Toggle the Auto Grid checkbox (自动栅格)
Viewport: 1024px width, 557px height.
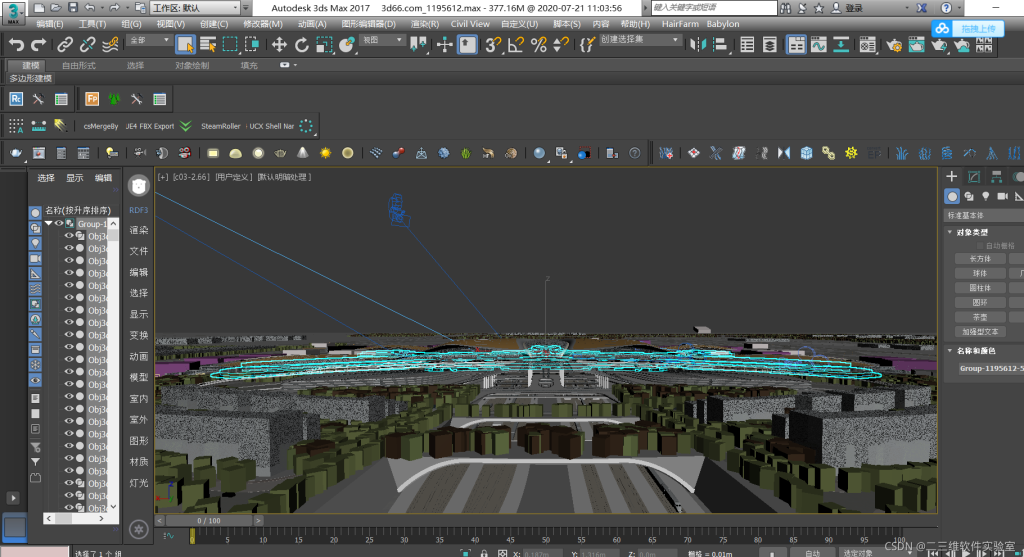click(x=980, y=245)
